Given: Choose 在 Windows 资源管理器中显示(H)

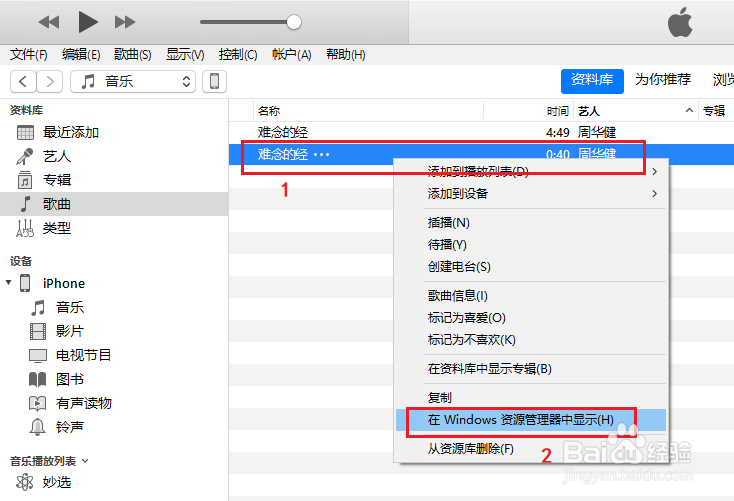Looking at the screenshot, I should pyautogui.click(x=532, y=420).
